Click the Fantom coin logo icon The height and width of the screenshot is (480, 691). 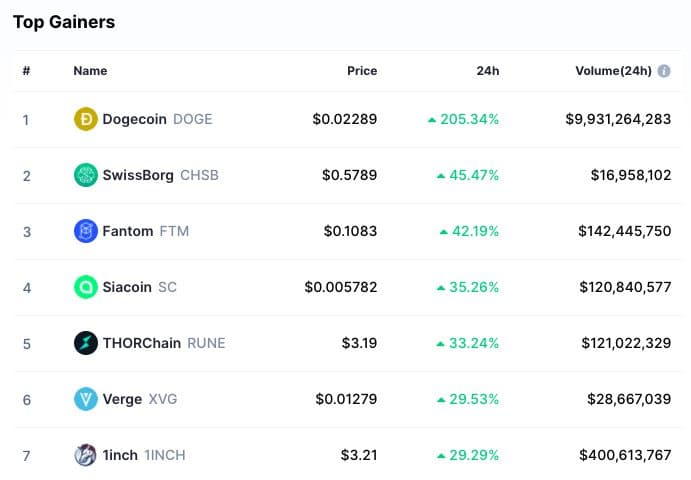click(x=86, y=231)
